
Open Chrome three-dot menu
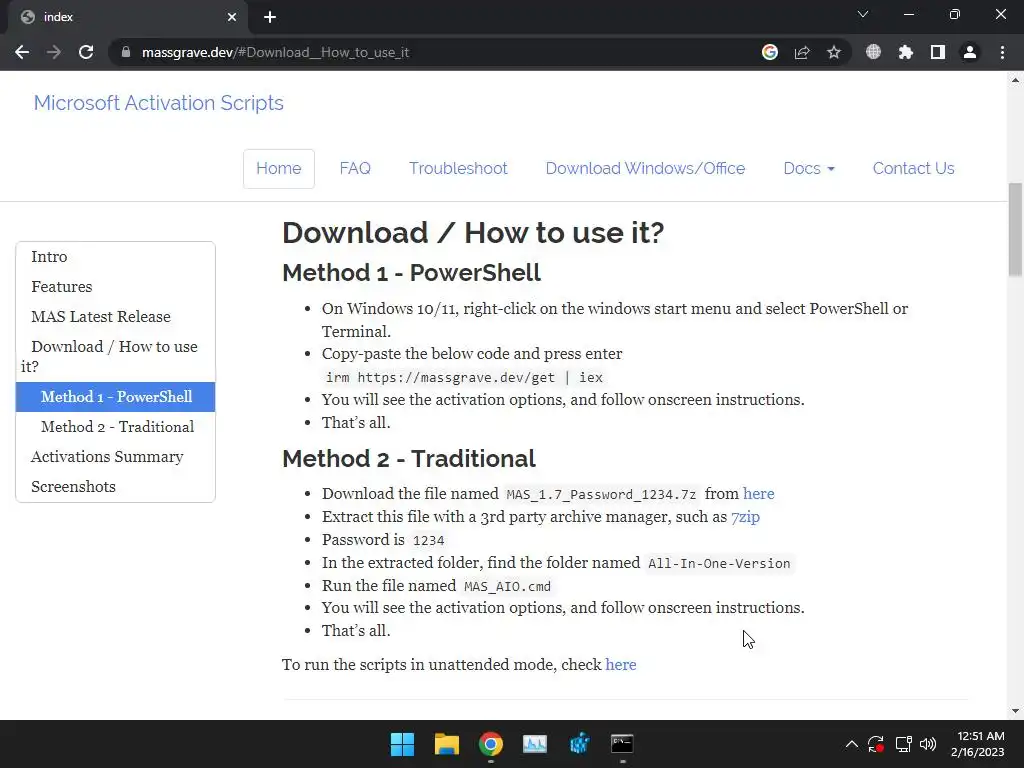click(x=1002, y=52)
